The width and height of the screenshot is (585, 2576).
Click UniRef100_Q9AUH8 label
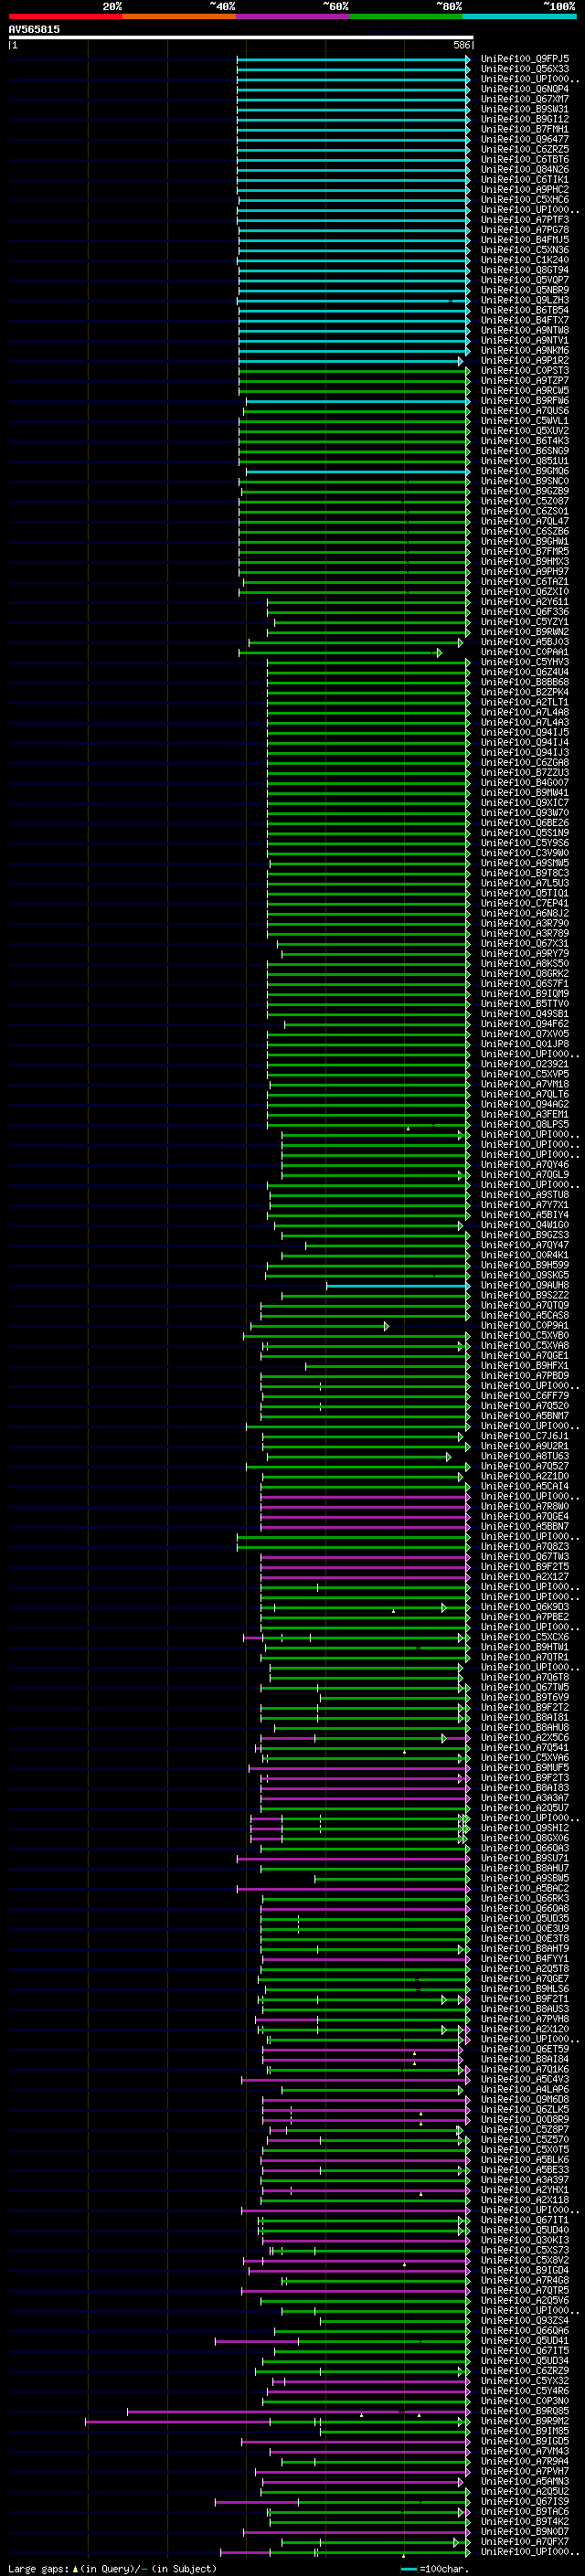tap(525, 1285)
